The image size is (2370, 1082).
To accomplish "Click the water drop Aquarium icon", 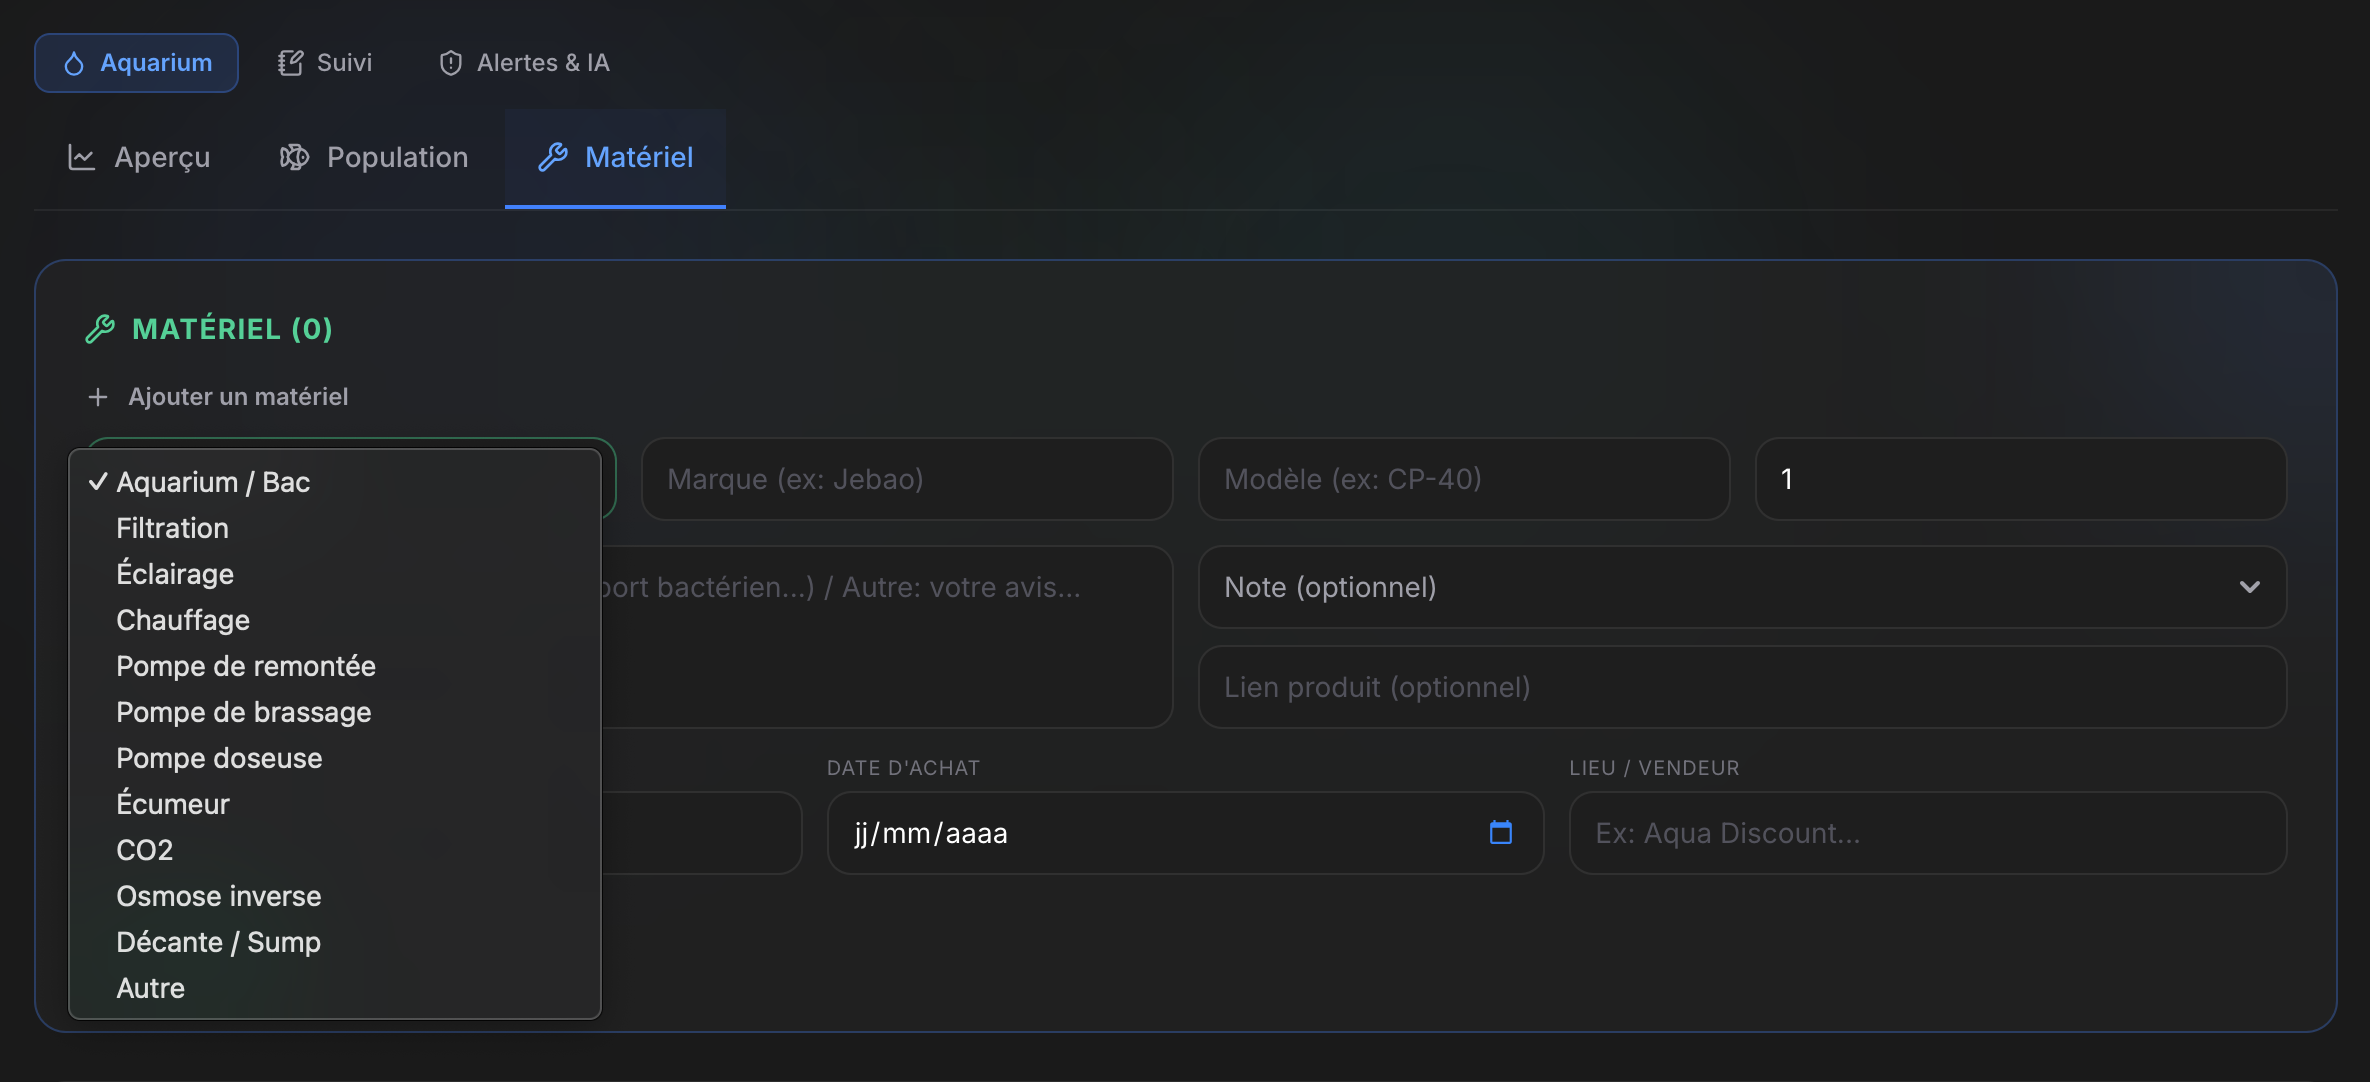I will point(74,63).
